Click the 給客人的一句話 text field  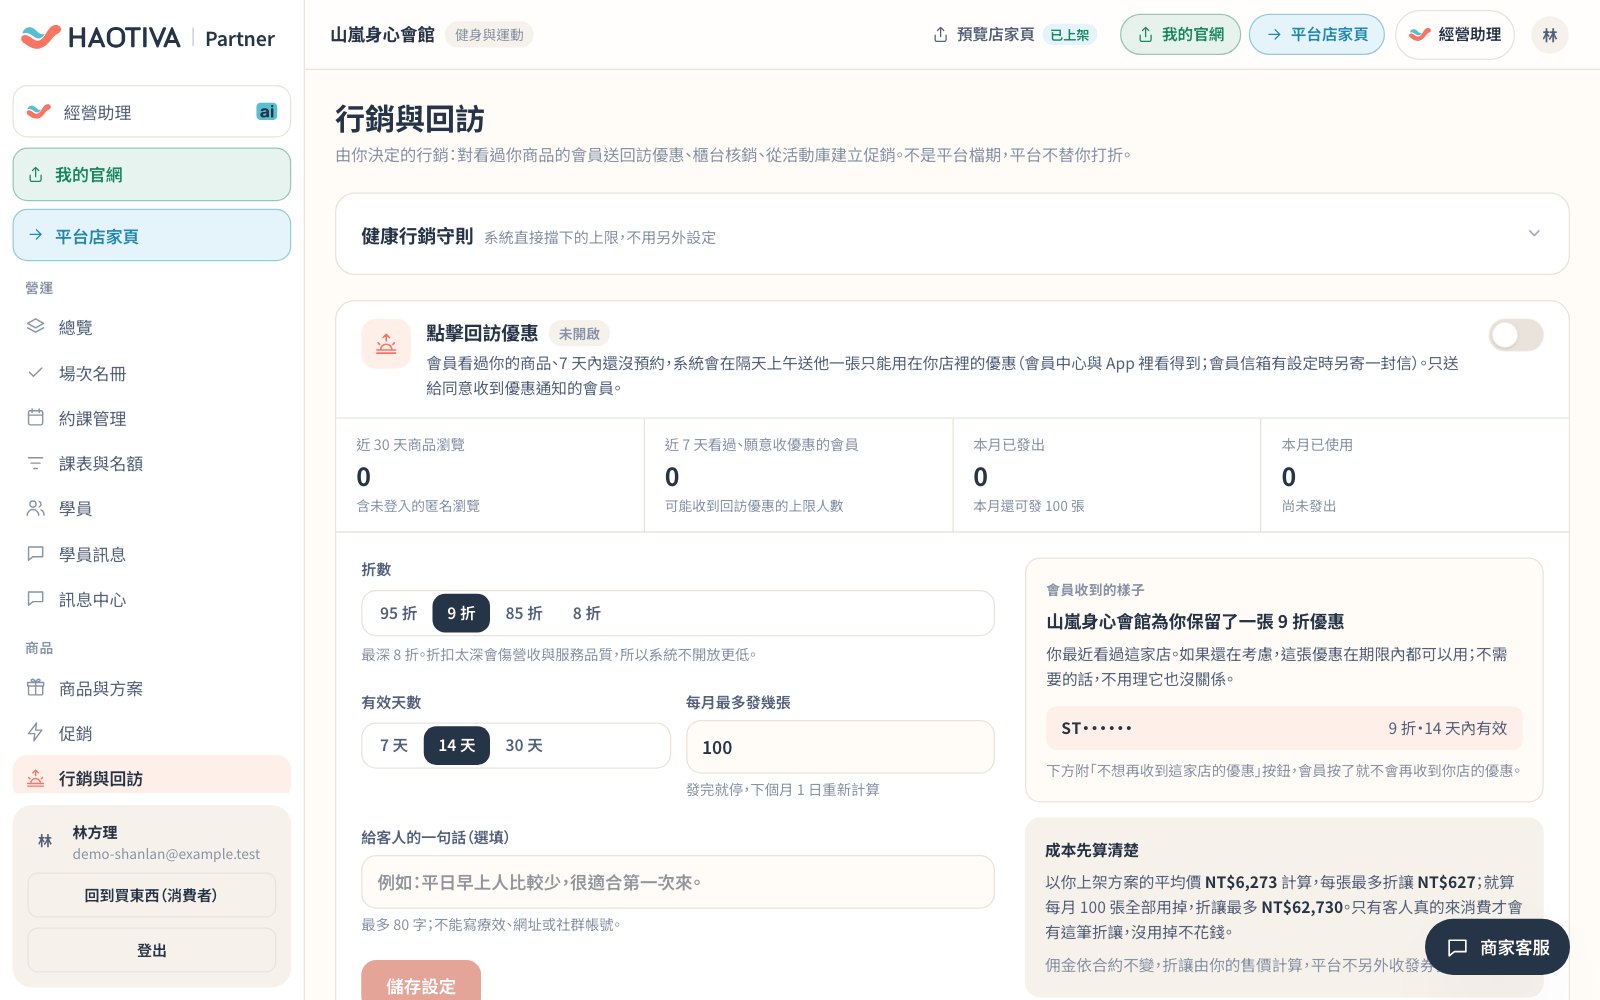tap(678, 882)
